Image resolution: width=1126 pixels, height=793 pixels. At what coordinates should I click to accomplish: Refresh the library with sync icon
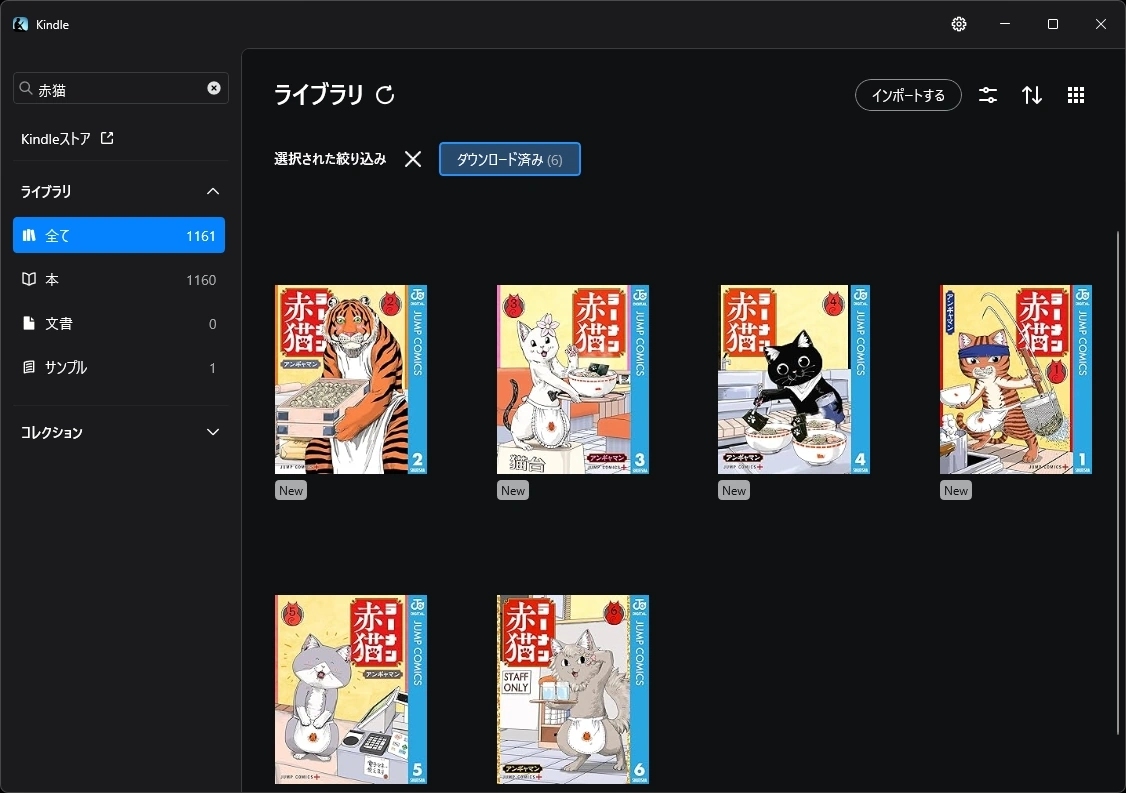click(x=386, y=95)
